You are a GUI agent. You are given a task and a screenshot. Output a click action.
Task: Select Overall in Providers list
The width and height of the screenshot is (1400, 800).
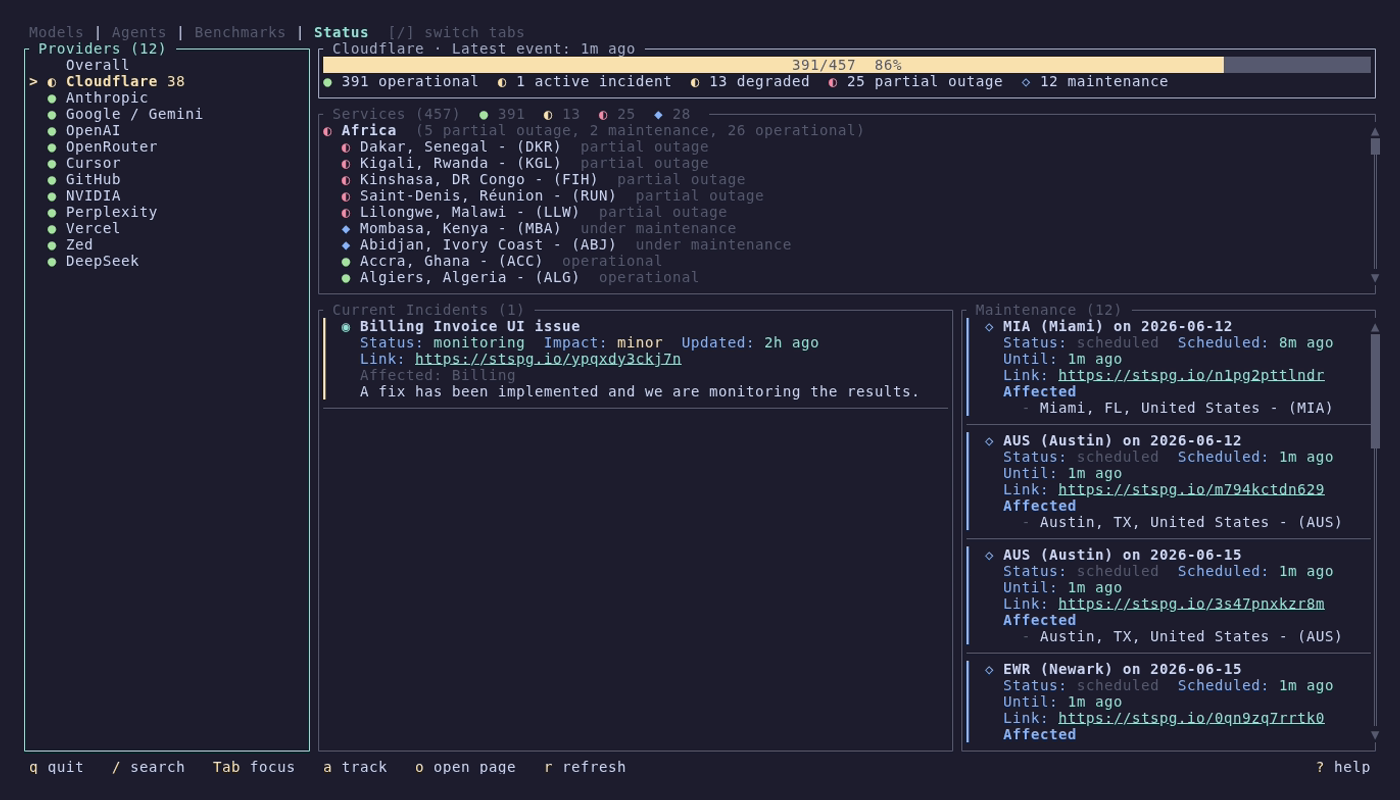(x=97, y=65)
